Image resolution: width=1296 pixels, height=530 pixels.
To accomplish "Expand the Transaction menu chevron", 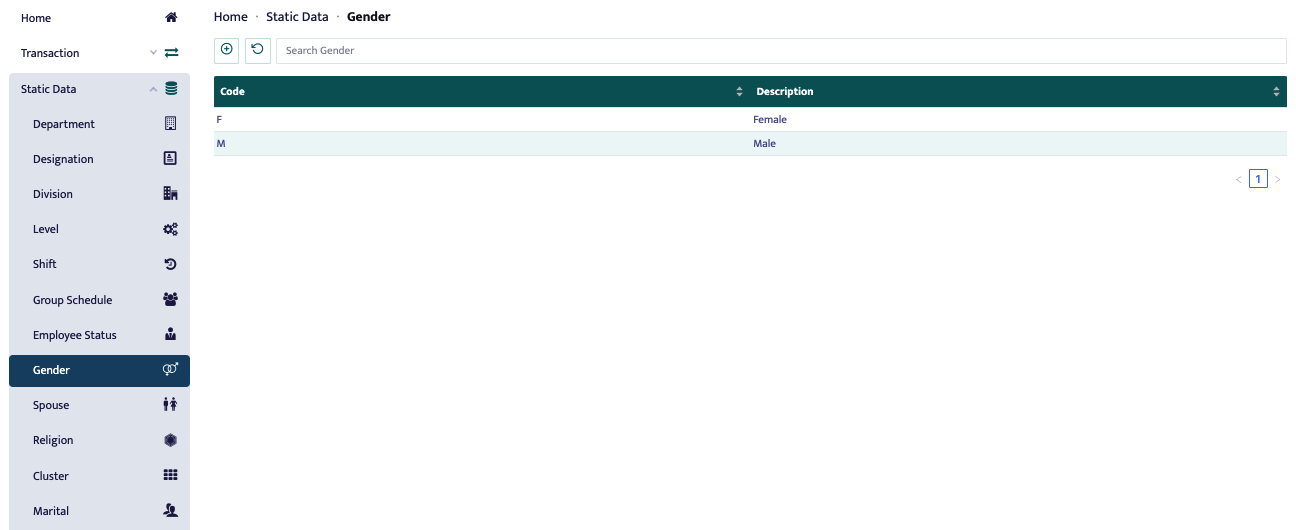I will 153,53.
